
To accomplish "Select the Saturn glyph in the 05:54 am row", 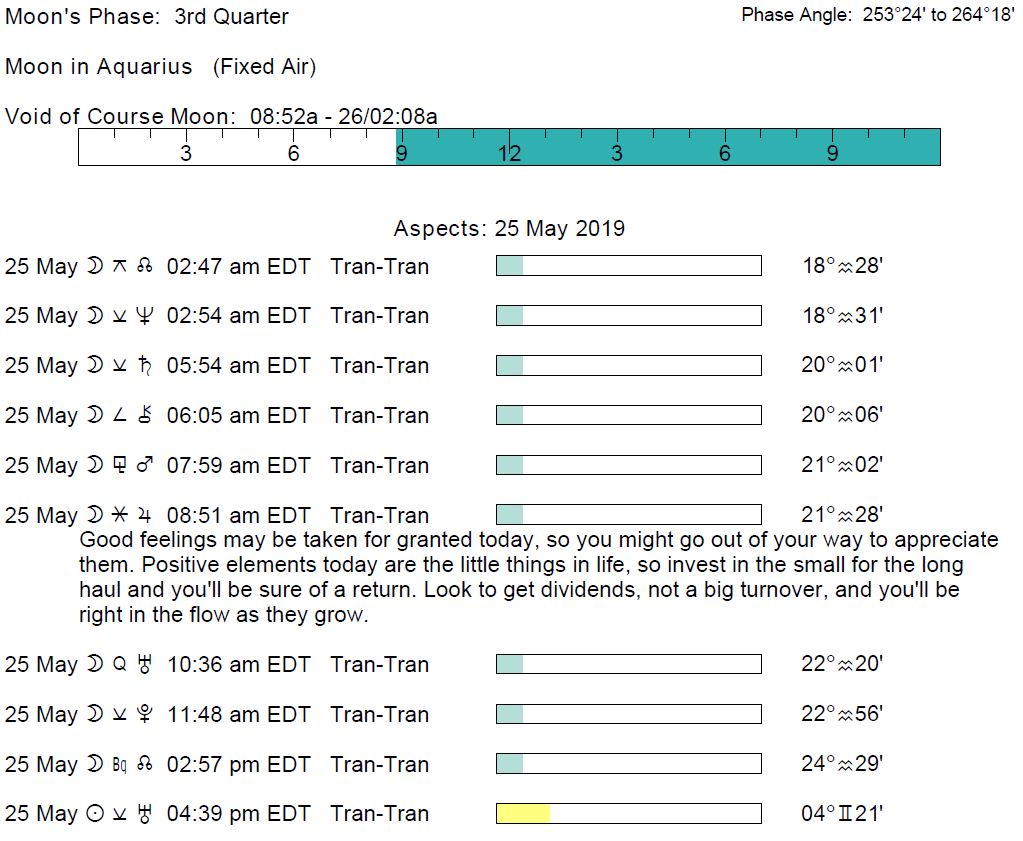I will pyautogui.click(x=145, y=366).
